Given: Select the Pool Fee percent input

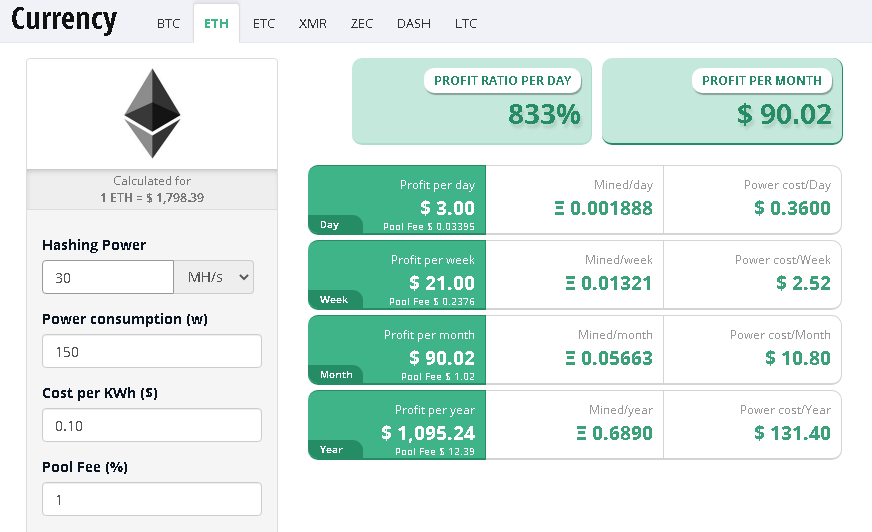Looking at the screenshot, I should (152, 499).
